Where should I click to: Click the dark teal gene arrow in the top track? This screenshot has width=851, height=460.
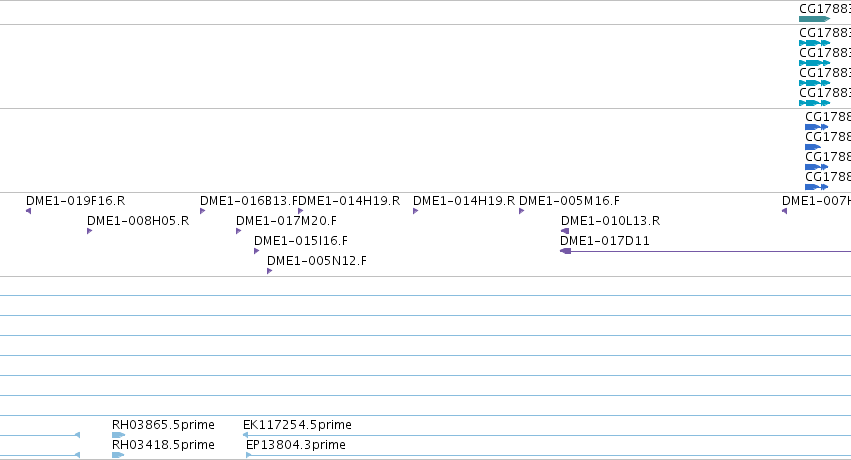pos(815,19)
